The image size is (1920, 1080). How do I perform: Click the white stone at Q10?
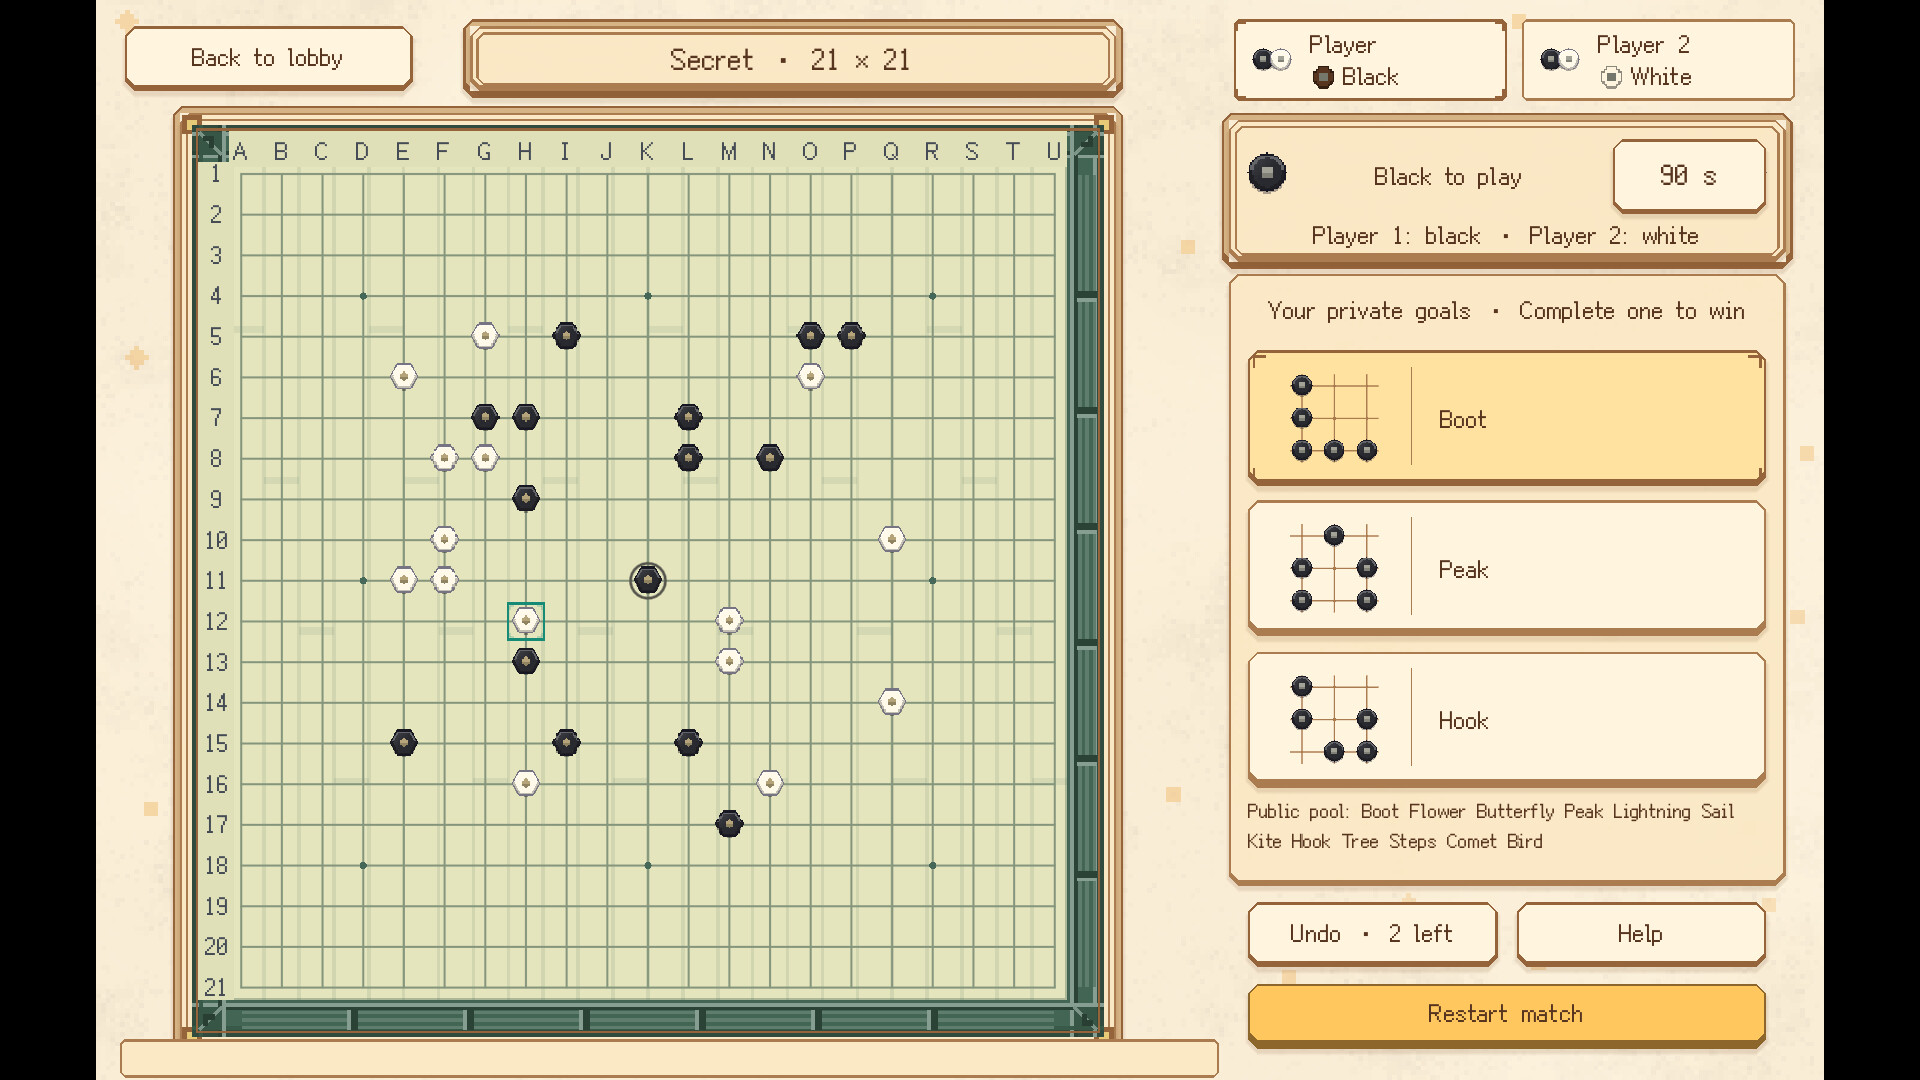[x=892, y=540]
